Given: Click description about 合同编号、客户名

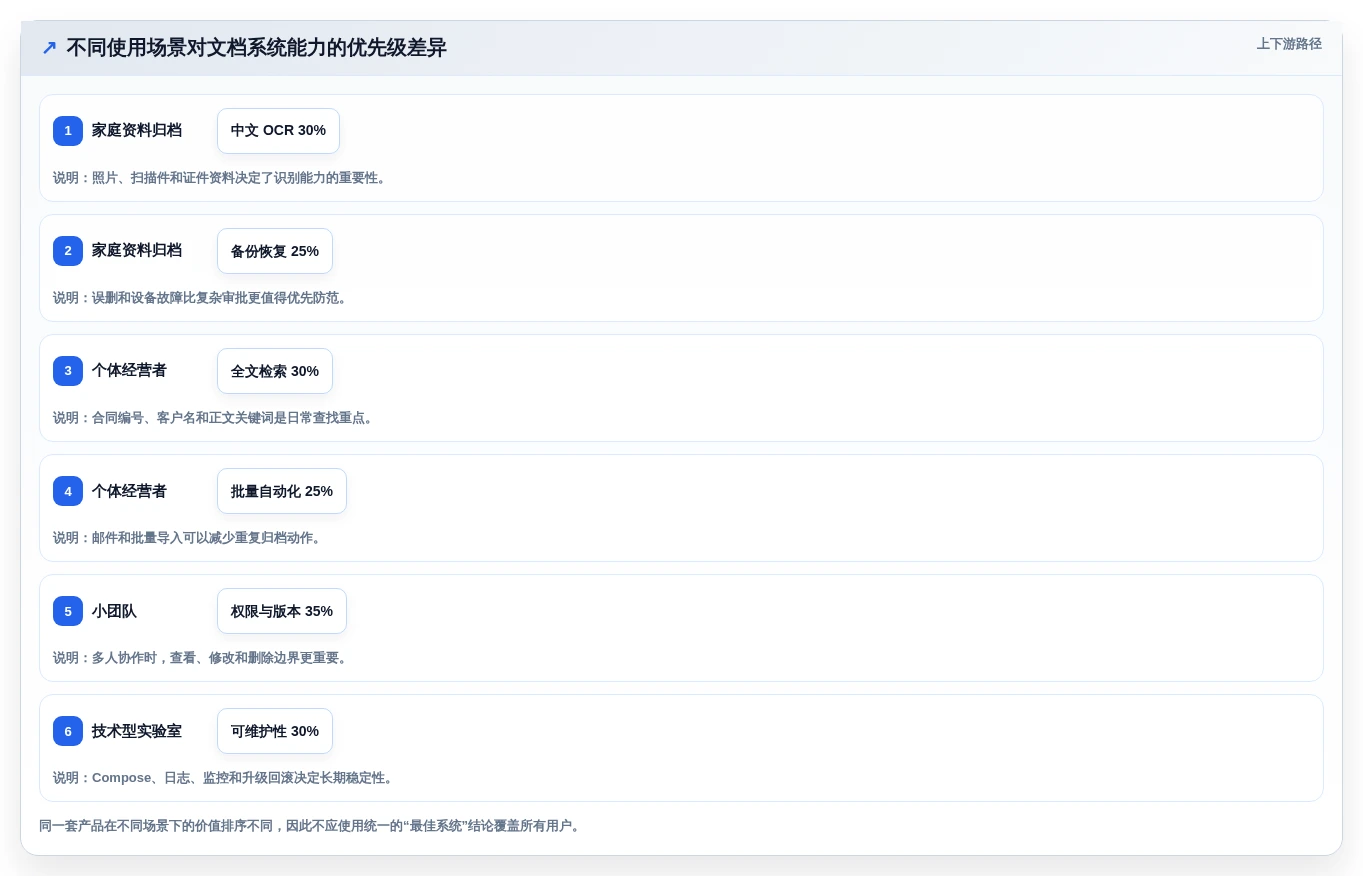Looking at the screenshot, I should (215, 418).
